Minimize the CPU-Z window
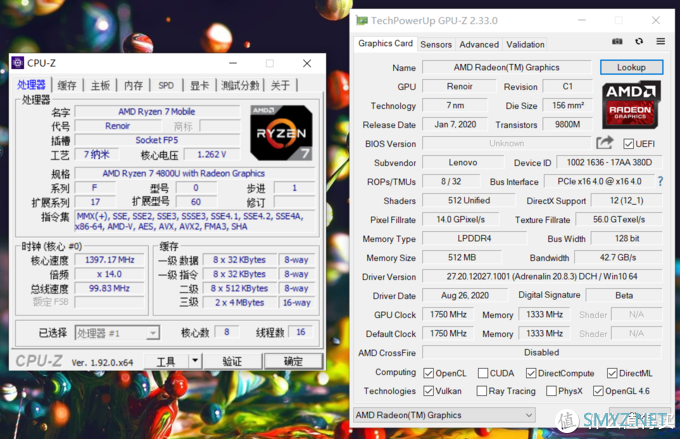 pyautogui.click(x=233, y=63)
